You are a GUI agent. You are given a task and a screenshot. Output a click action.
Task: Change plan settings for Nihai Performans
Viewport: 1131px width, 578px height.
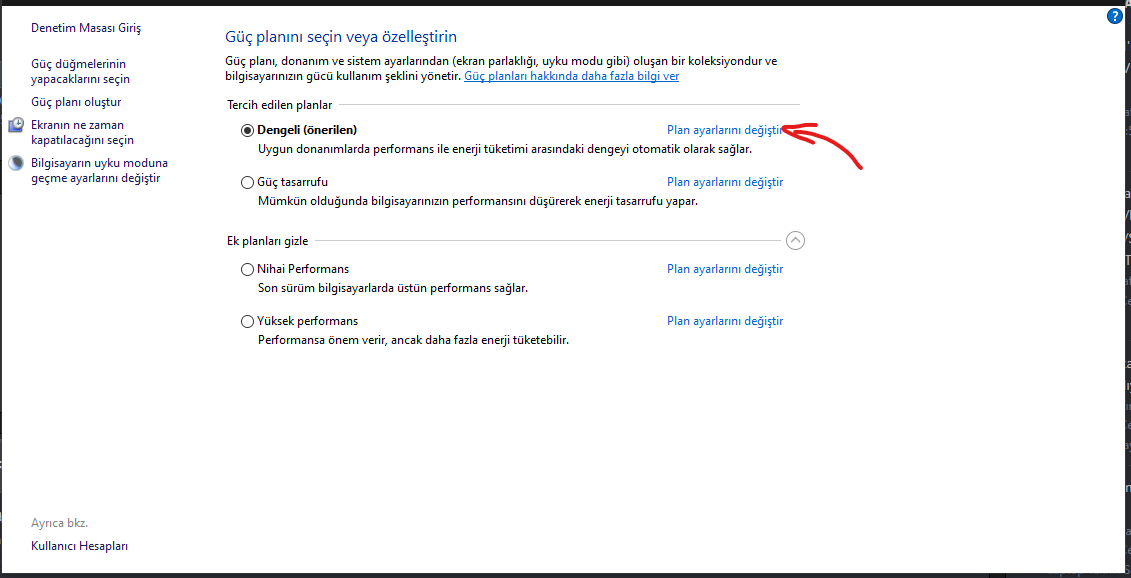724,269
